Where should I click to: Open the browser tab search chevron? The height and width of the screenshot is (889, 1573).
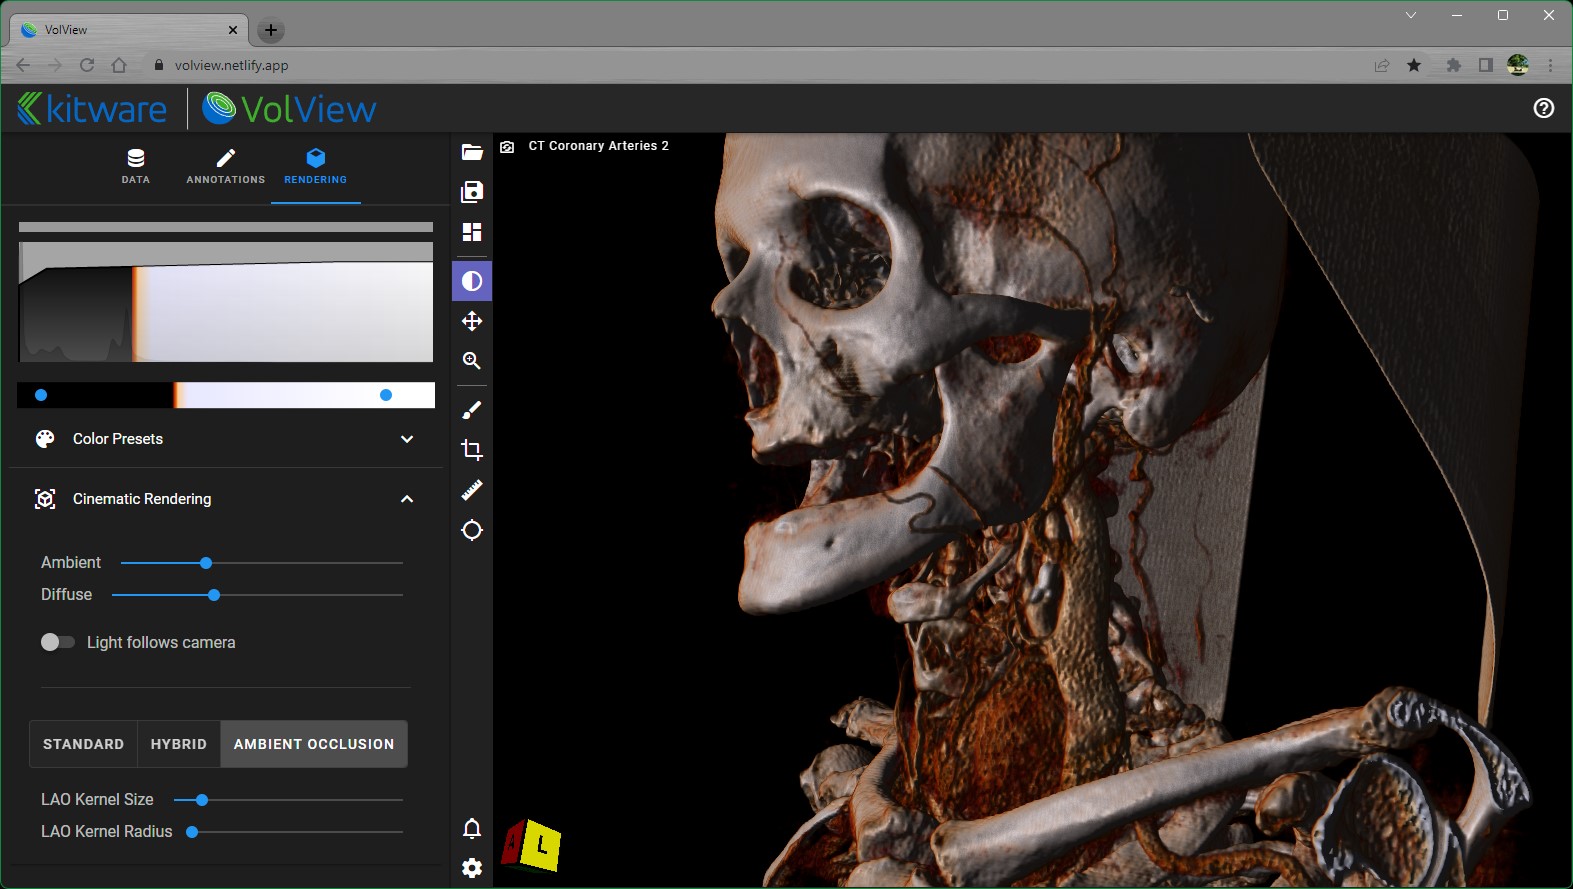click(1411, 15)
